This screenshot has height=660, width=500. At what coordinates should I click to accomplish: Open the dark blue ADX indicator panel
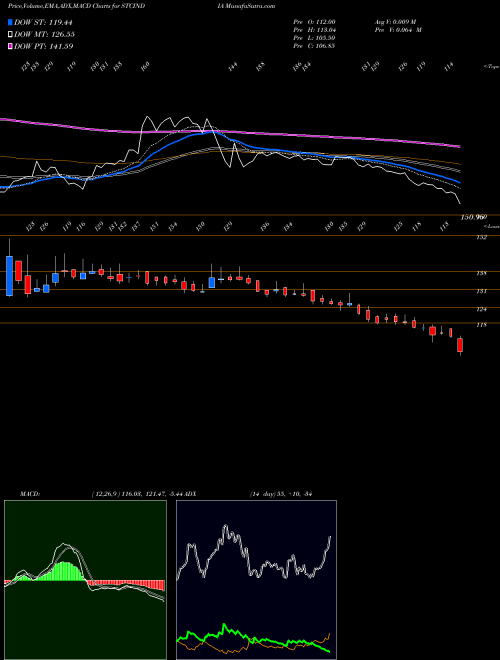[256, 580]
